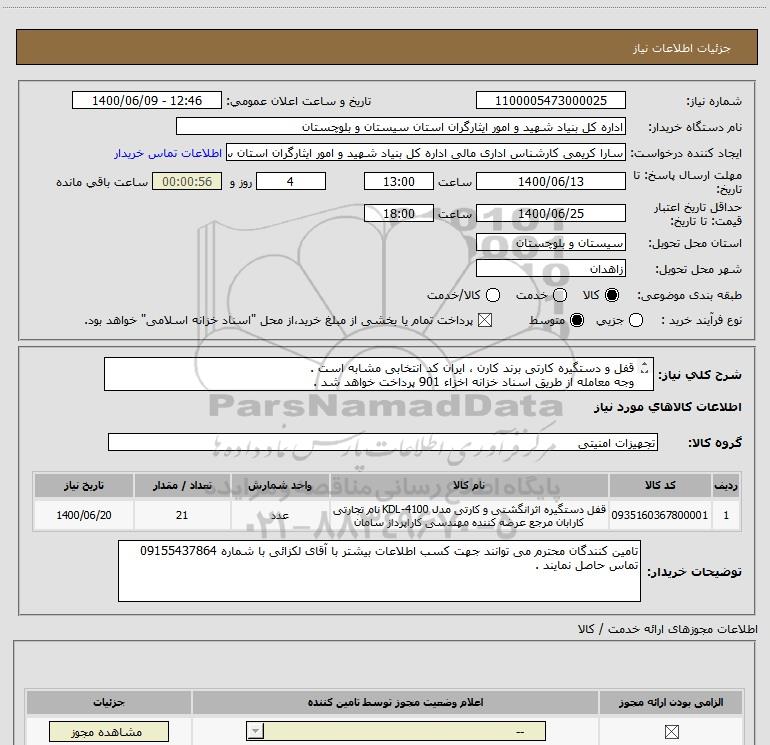This screenshot has height=745, width=770.
Task: Click the countdown timer 00:00:56
Action: pos(187,181)
